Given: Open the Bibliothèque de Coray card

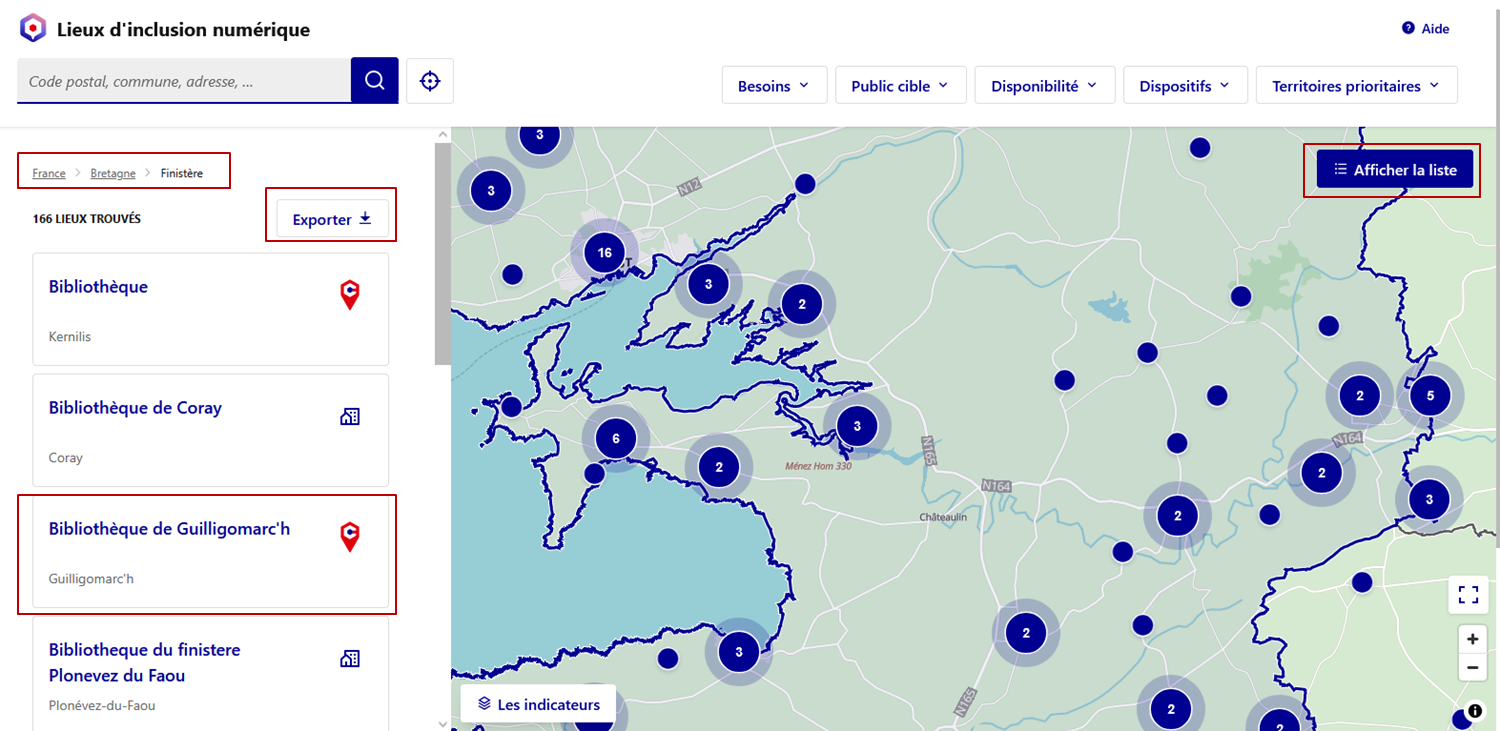Looking at the screenshot, I should pos(210,430).
